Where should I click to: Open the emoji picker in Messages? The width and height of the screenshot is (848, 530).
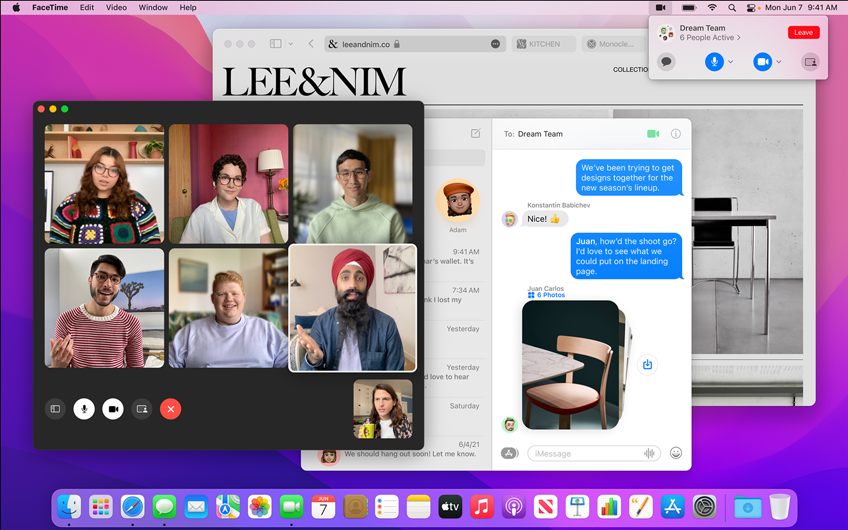click(x=676, y=453)
